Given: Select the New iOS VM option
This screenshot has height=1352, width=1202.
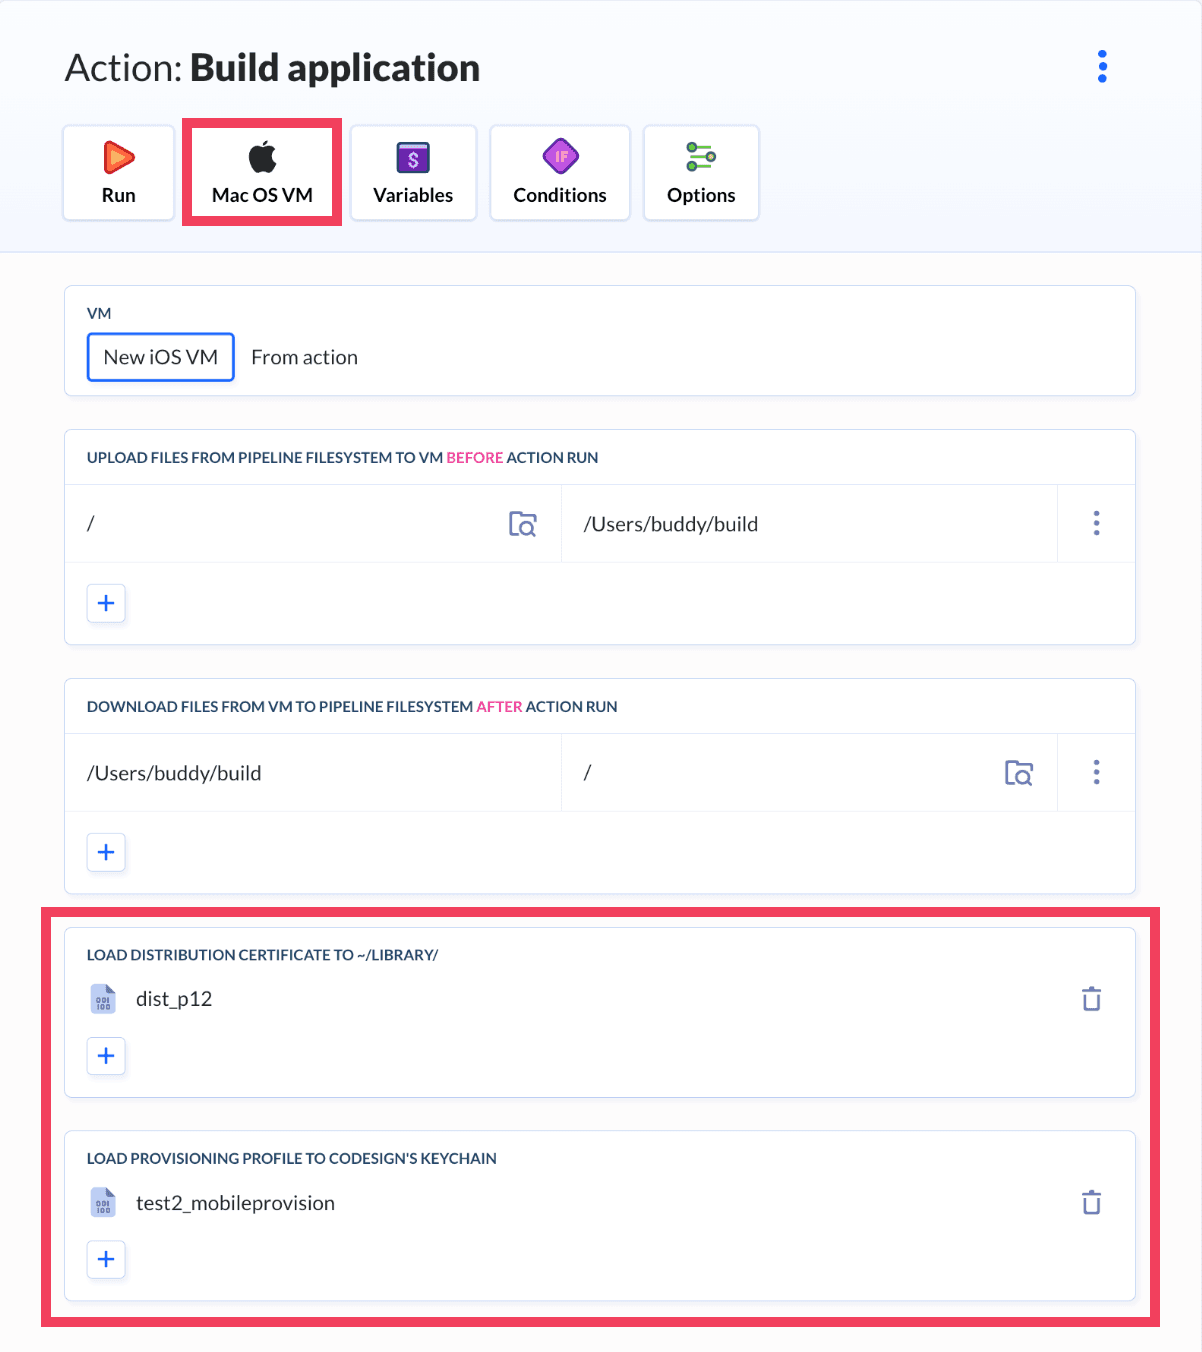Looking at the screenshot, I should point(161,357).
